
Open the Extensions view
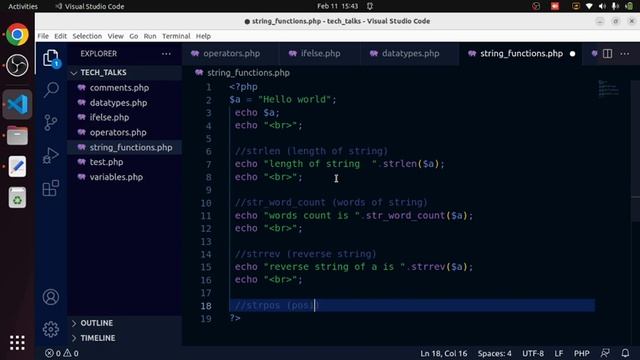(51, 188)
